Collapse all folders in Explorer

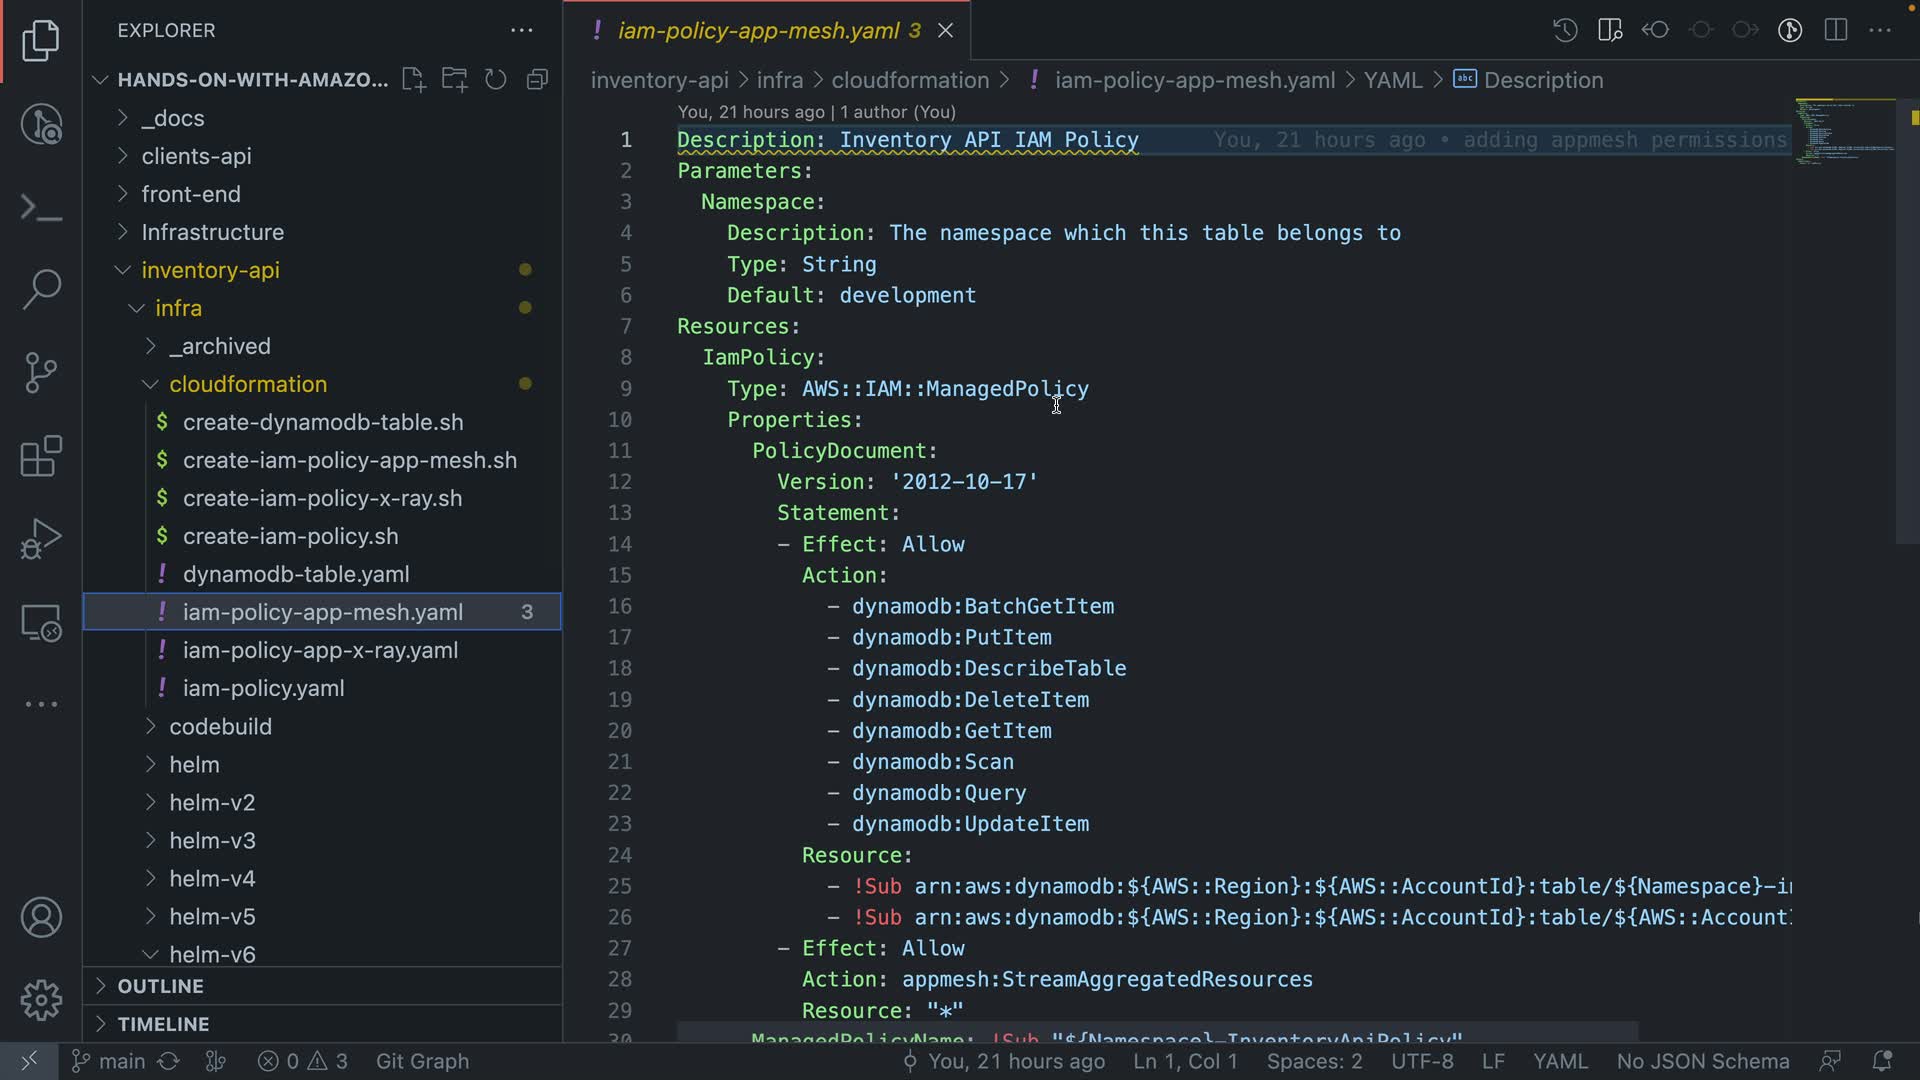pyautogui.click(x=537, y=80)
